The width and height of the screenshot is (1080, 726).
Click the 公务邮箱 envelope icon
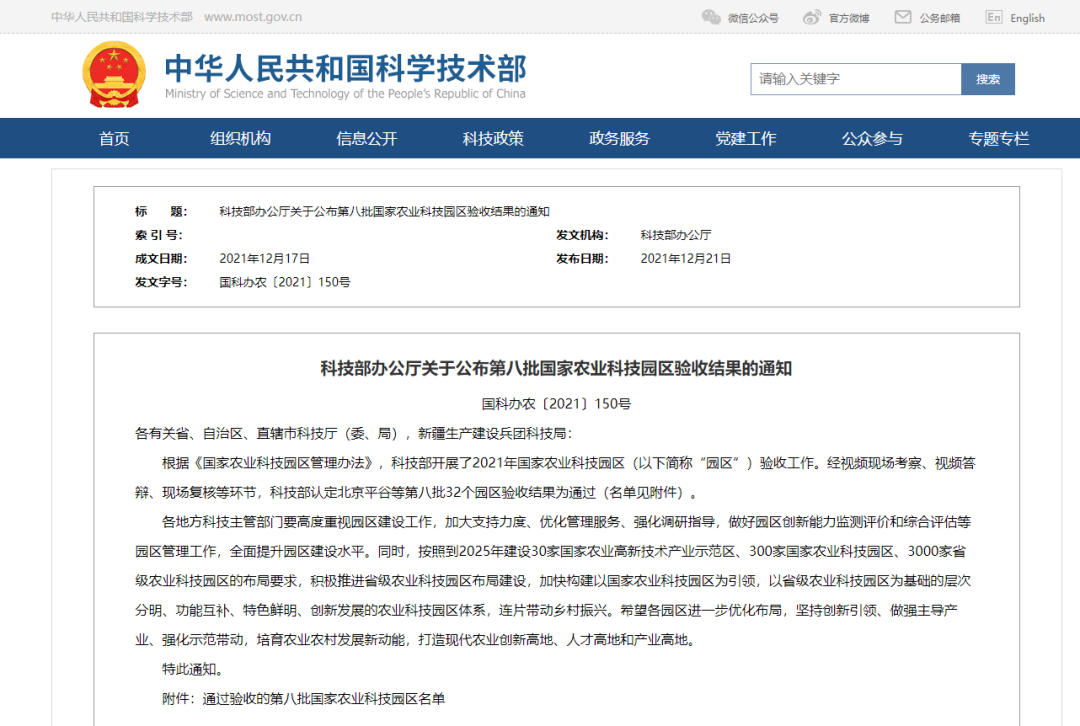pyautogui.click(x=902, y=17)
